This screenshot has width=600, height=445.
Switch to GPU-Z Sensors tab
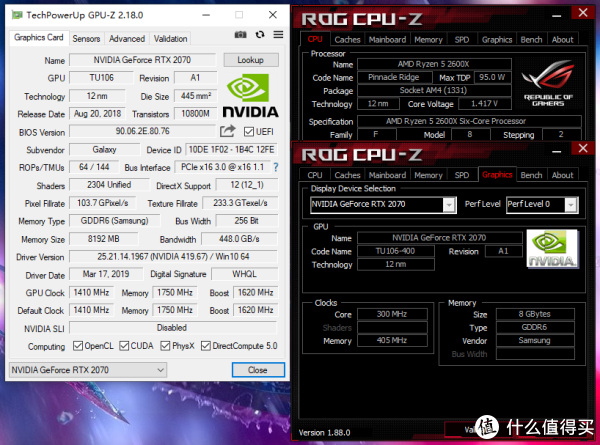(x=86, y=39)
